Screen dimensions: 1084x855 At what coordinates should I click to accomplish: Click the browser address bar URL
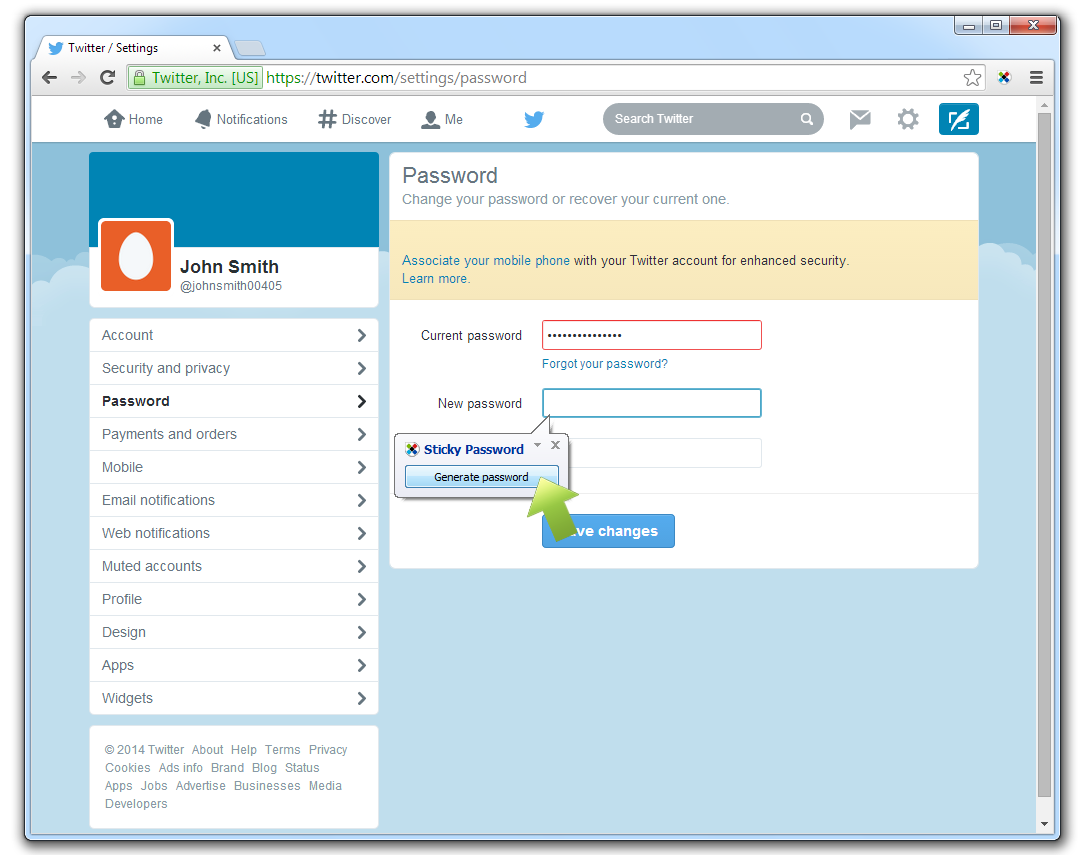(x=396, y=77)
